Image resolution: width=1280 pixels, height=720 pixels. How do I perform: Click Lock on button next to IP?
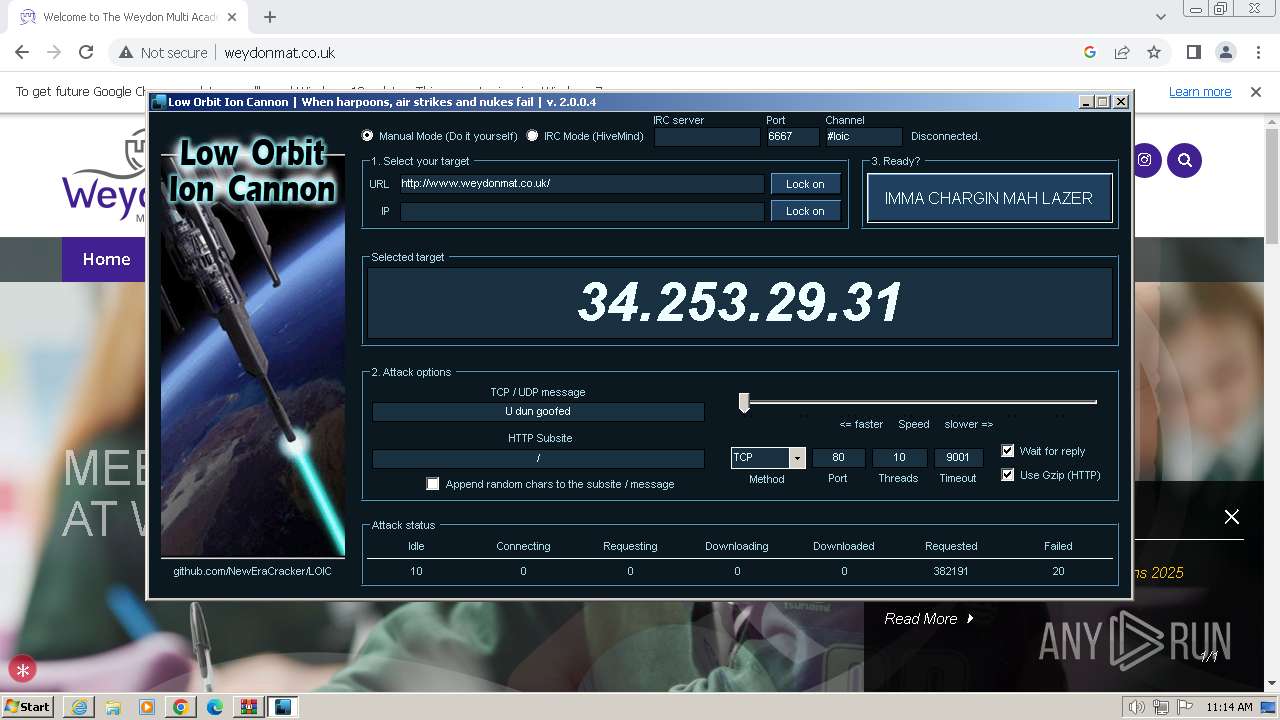(x=805, y=211)
